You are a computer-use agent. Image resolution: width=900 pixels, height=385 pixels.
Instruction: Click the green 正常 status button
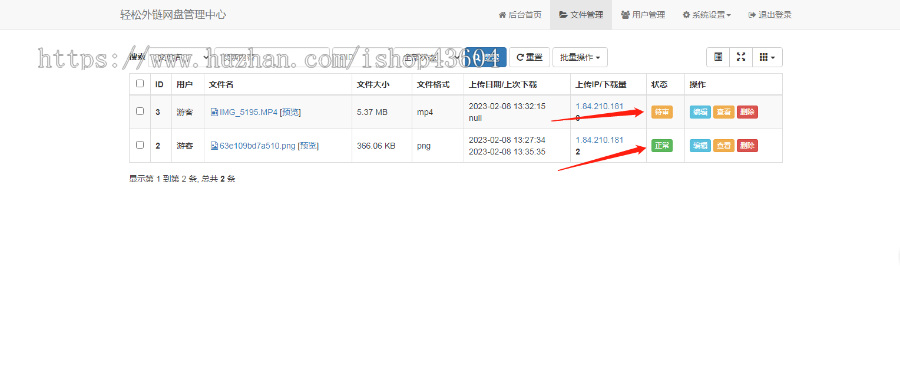662,146
